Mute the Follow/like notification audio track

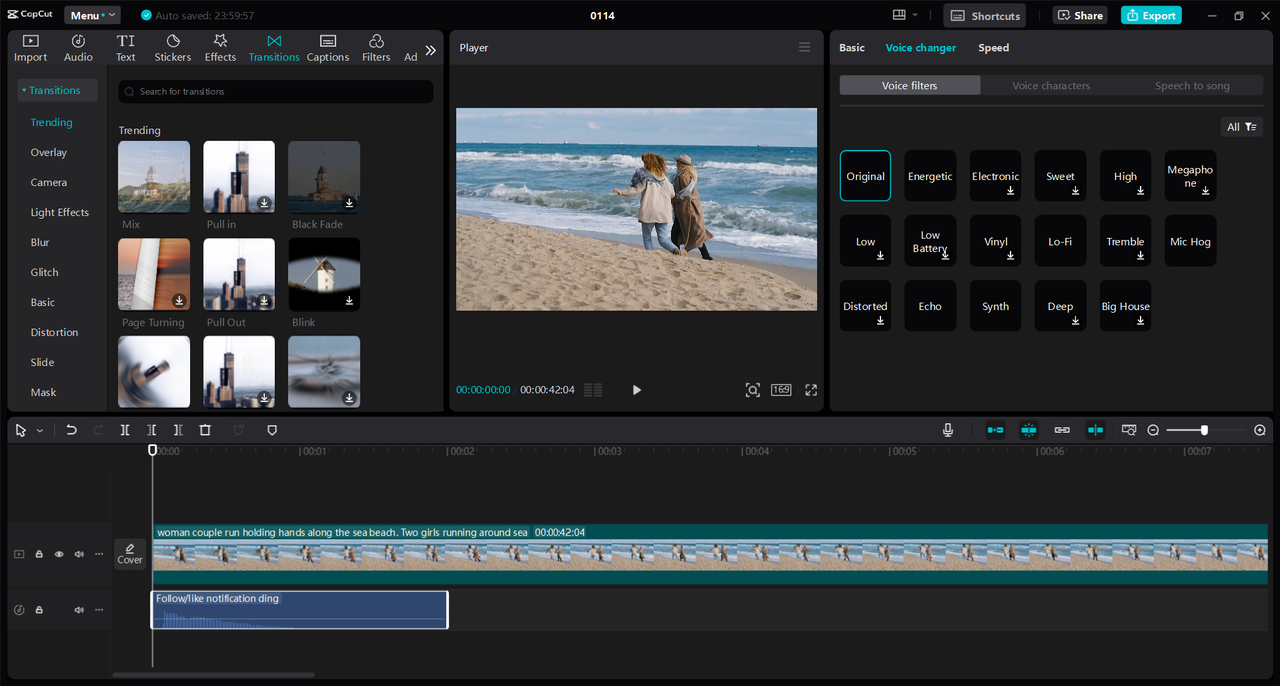click(x=79, y=610)
